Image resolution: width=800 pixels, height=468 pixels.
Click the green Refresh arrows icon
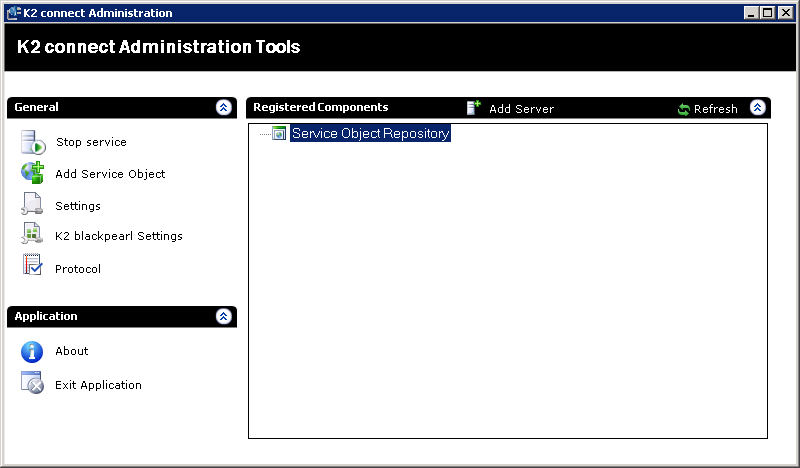pos(683,109)
